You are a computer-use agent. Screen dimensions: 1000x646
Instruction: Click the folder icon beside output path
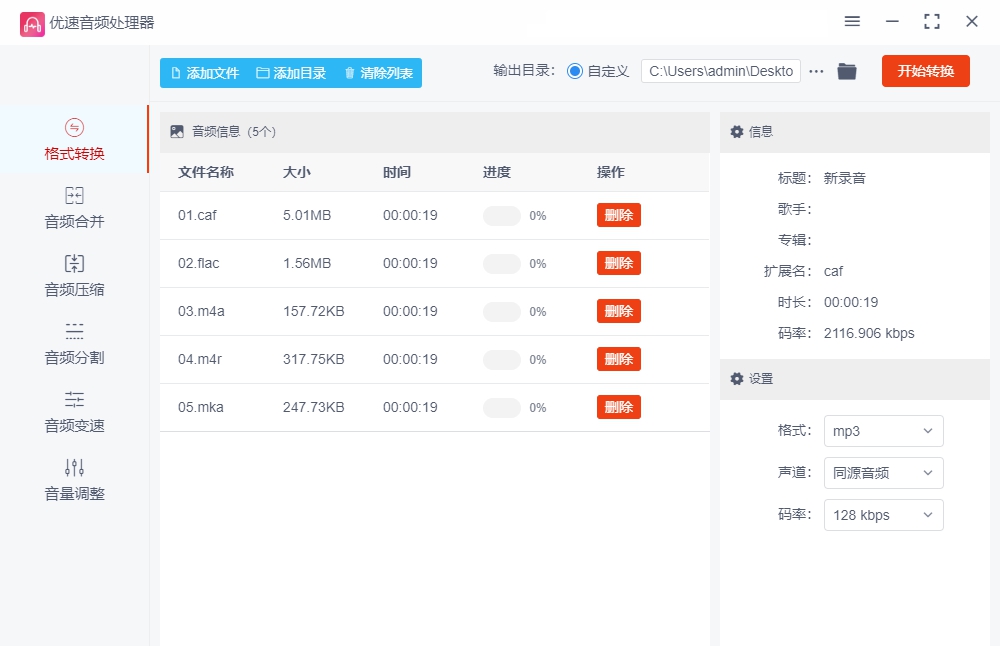point(846,71)
